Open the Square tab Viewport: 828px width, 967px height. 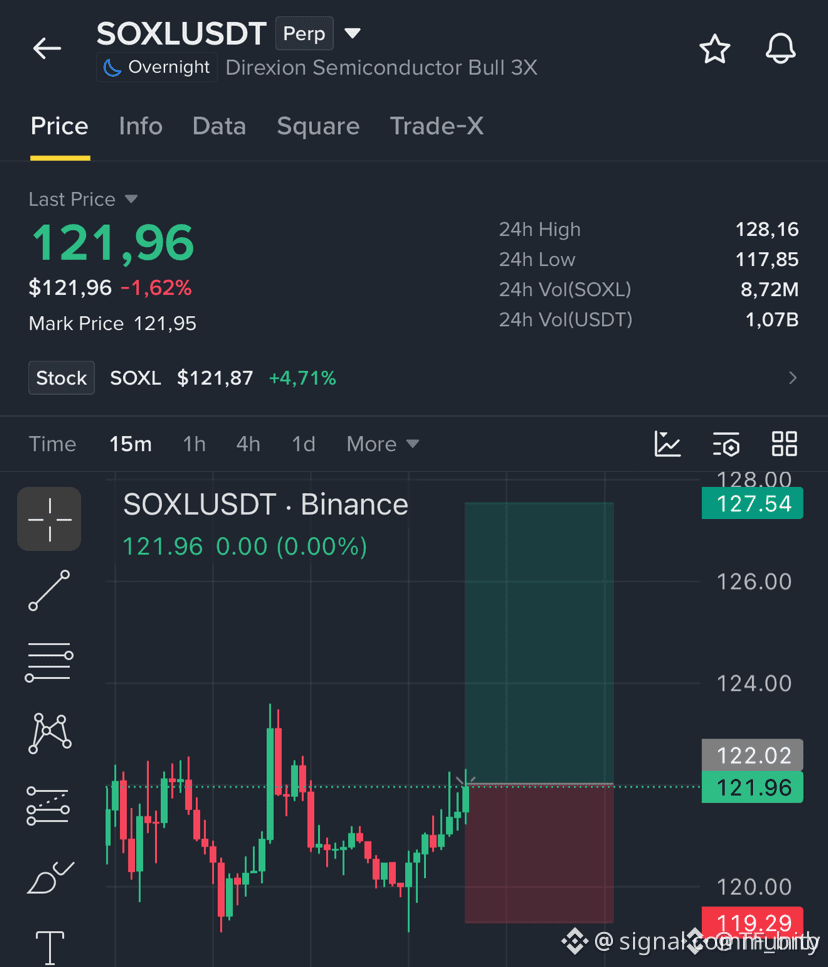[318, 126]
